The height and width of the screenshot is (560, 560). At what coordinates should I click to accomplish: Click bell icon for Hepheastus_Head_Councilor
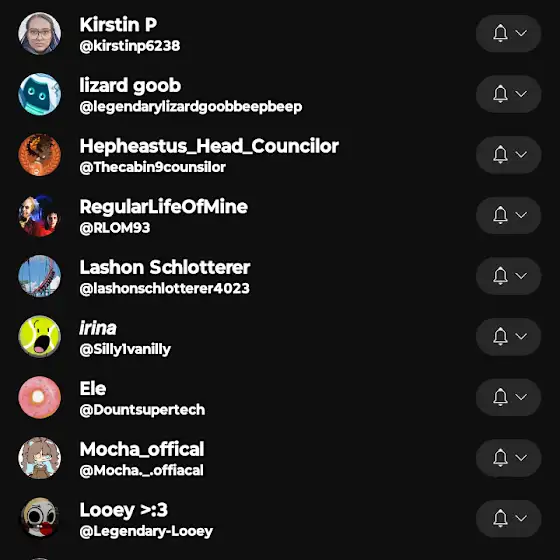coord(500,155)
